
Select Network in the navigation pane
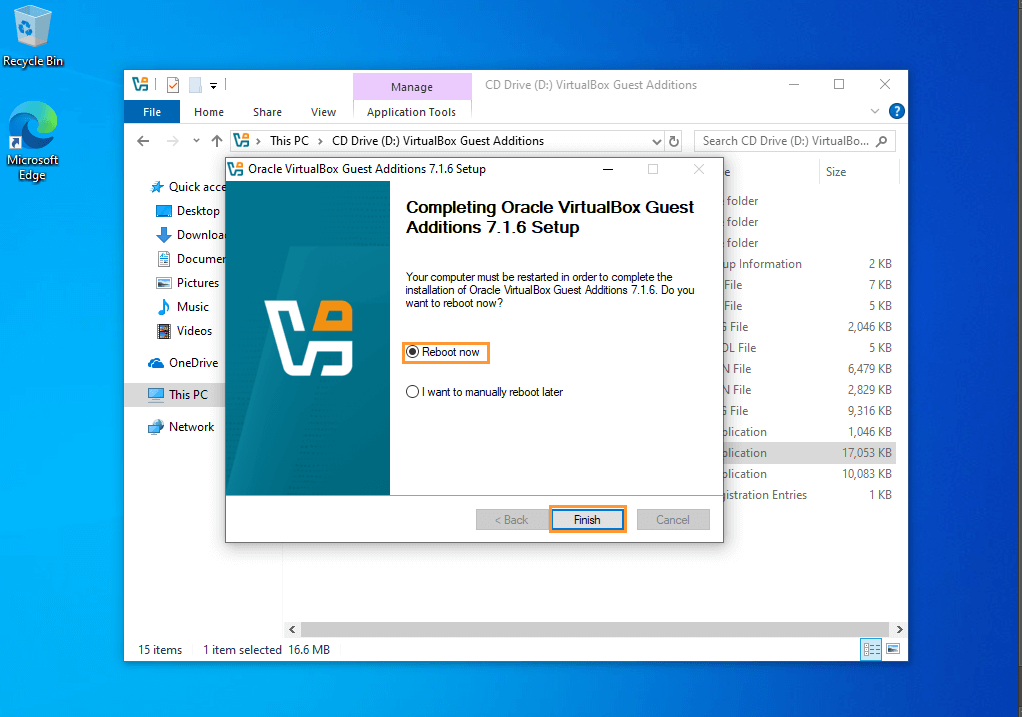tap(182, 427)
